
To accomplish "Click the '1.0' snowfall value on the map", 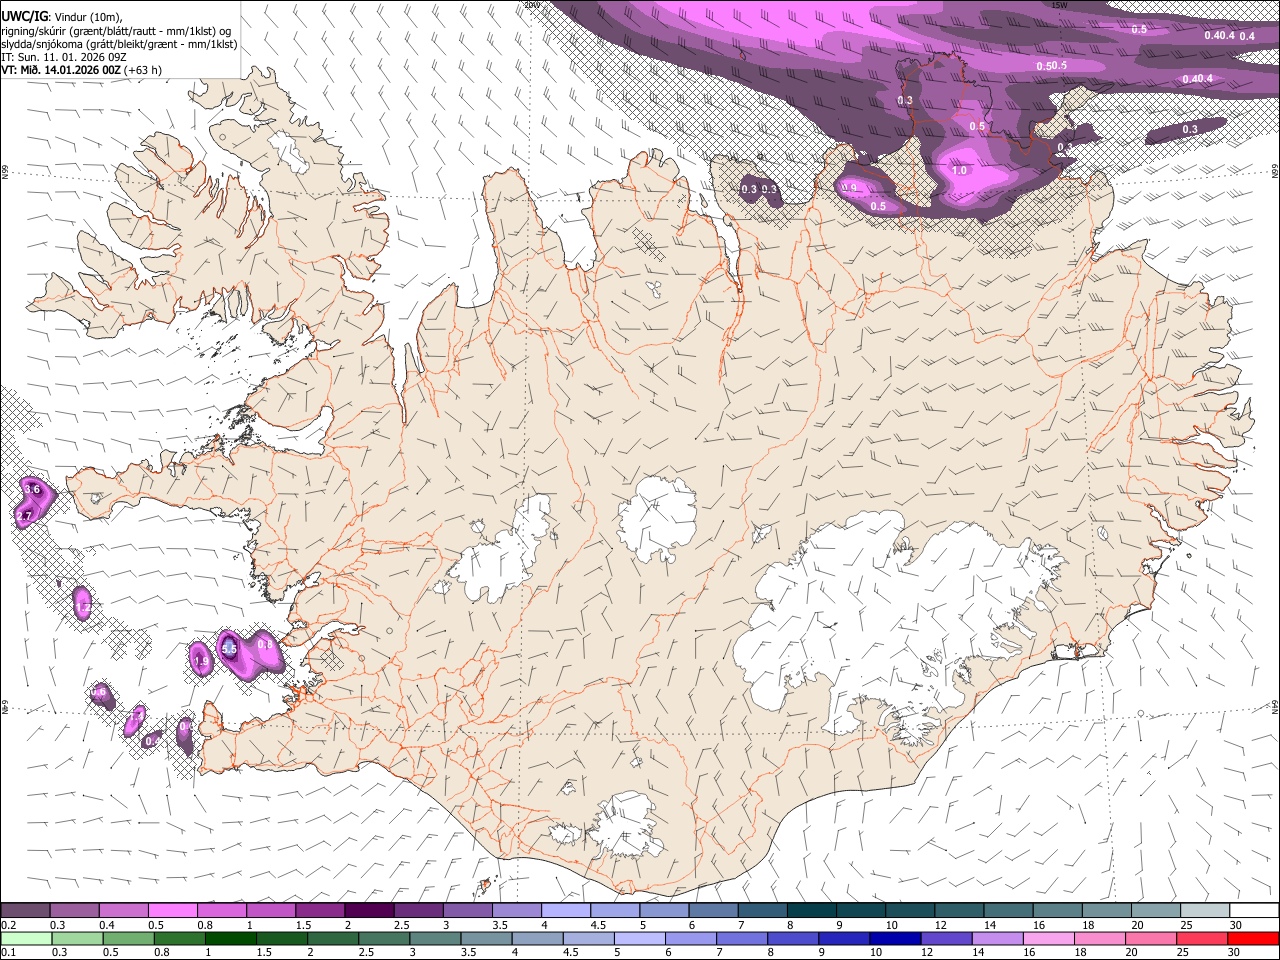I will [959, 170].
